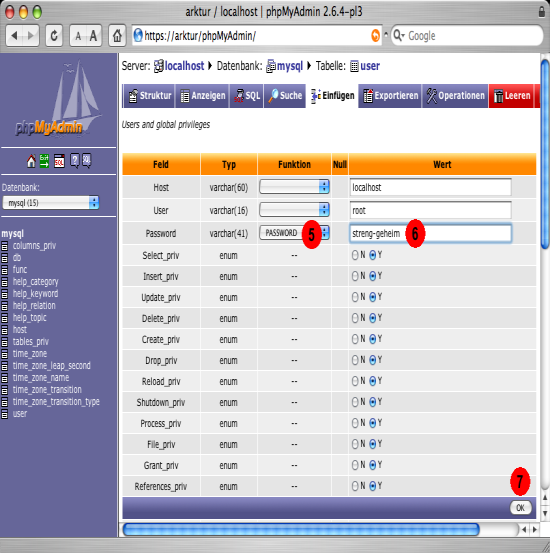Click the lock icon in the title bar
Screen dimensions: 550x553
[542, 12]
